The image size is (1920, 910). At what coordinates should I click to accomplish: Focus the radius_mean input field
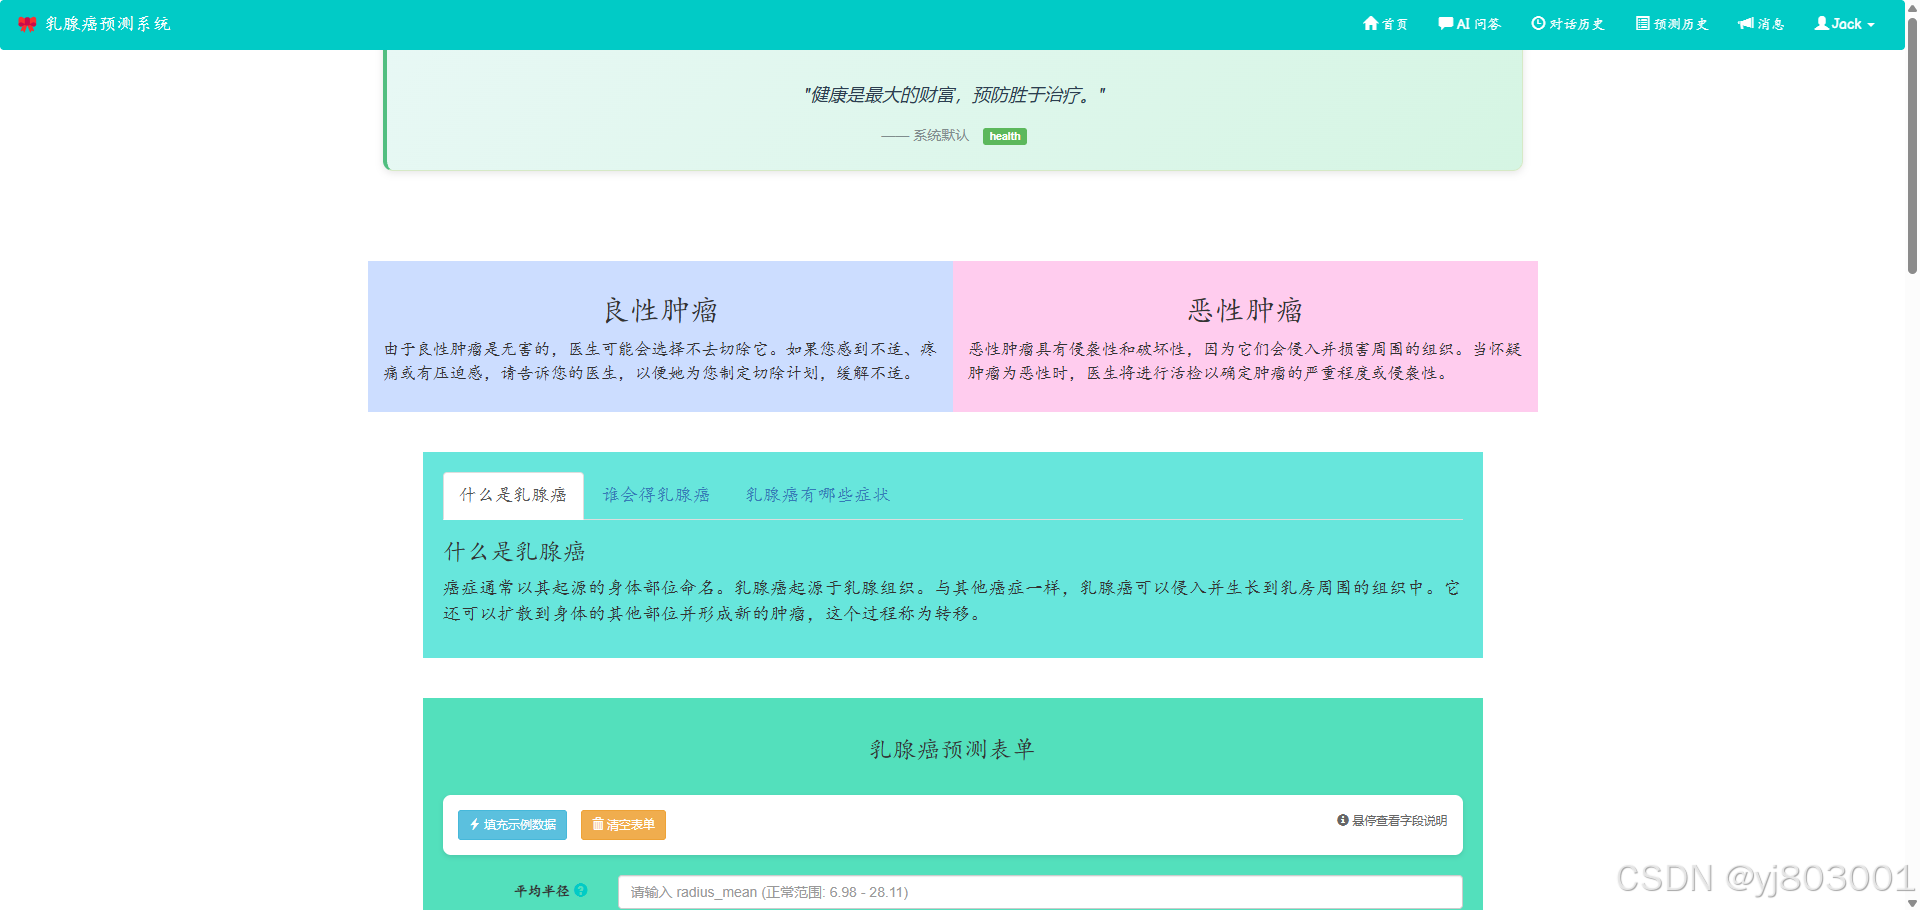pos(1040,892)
